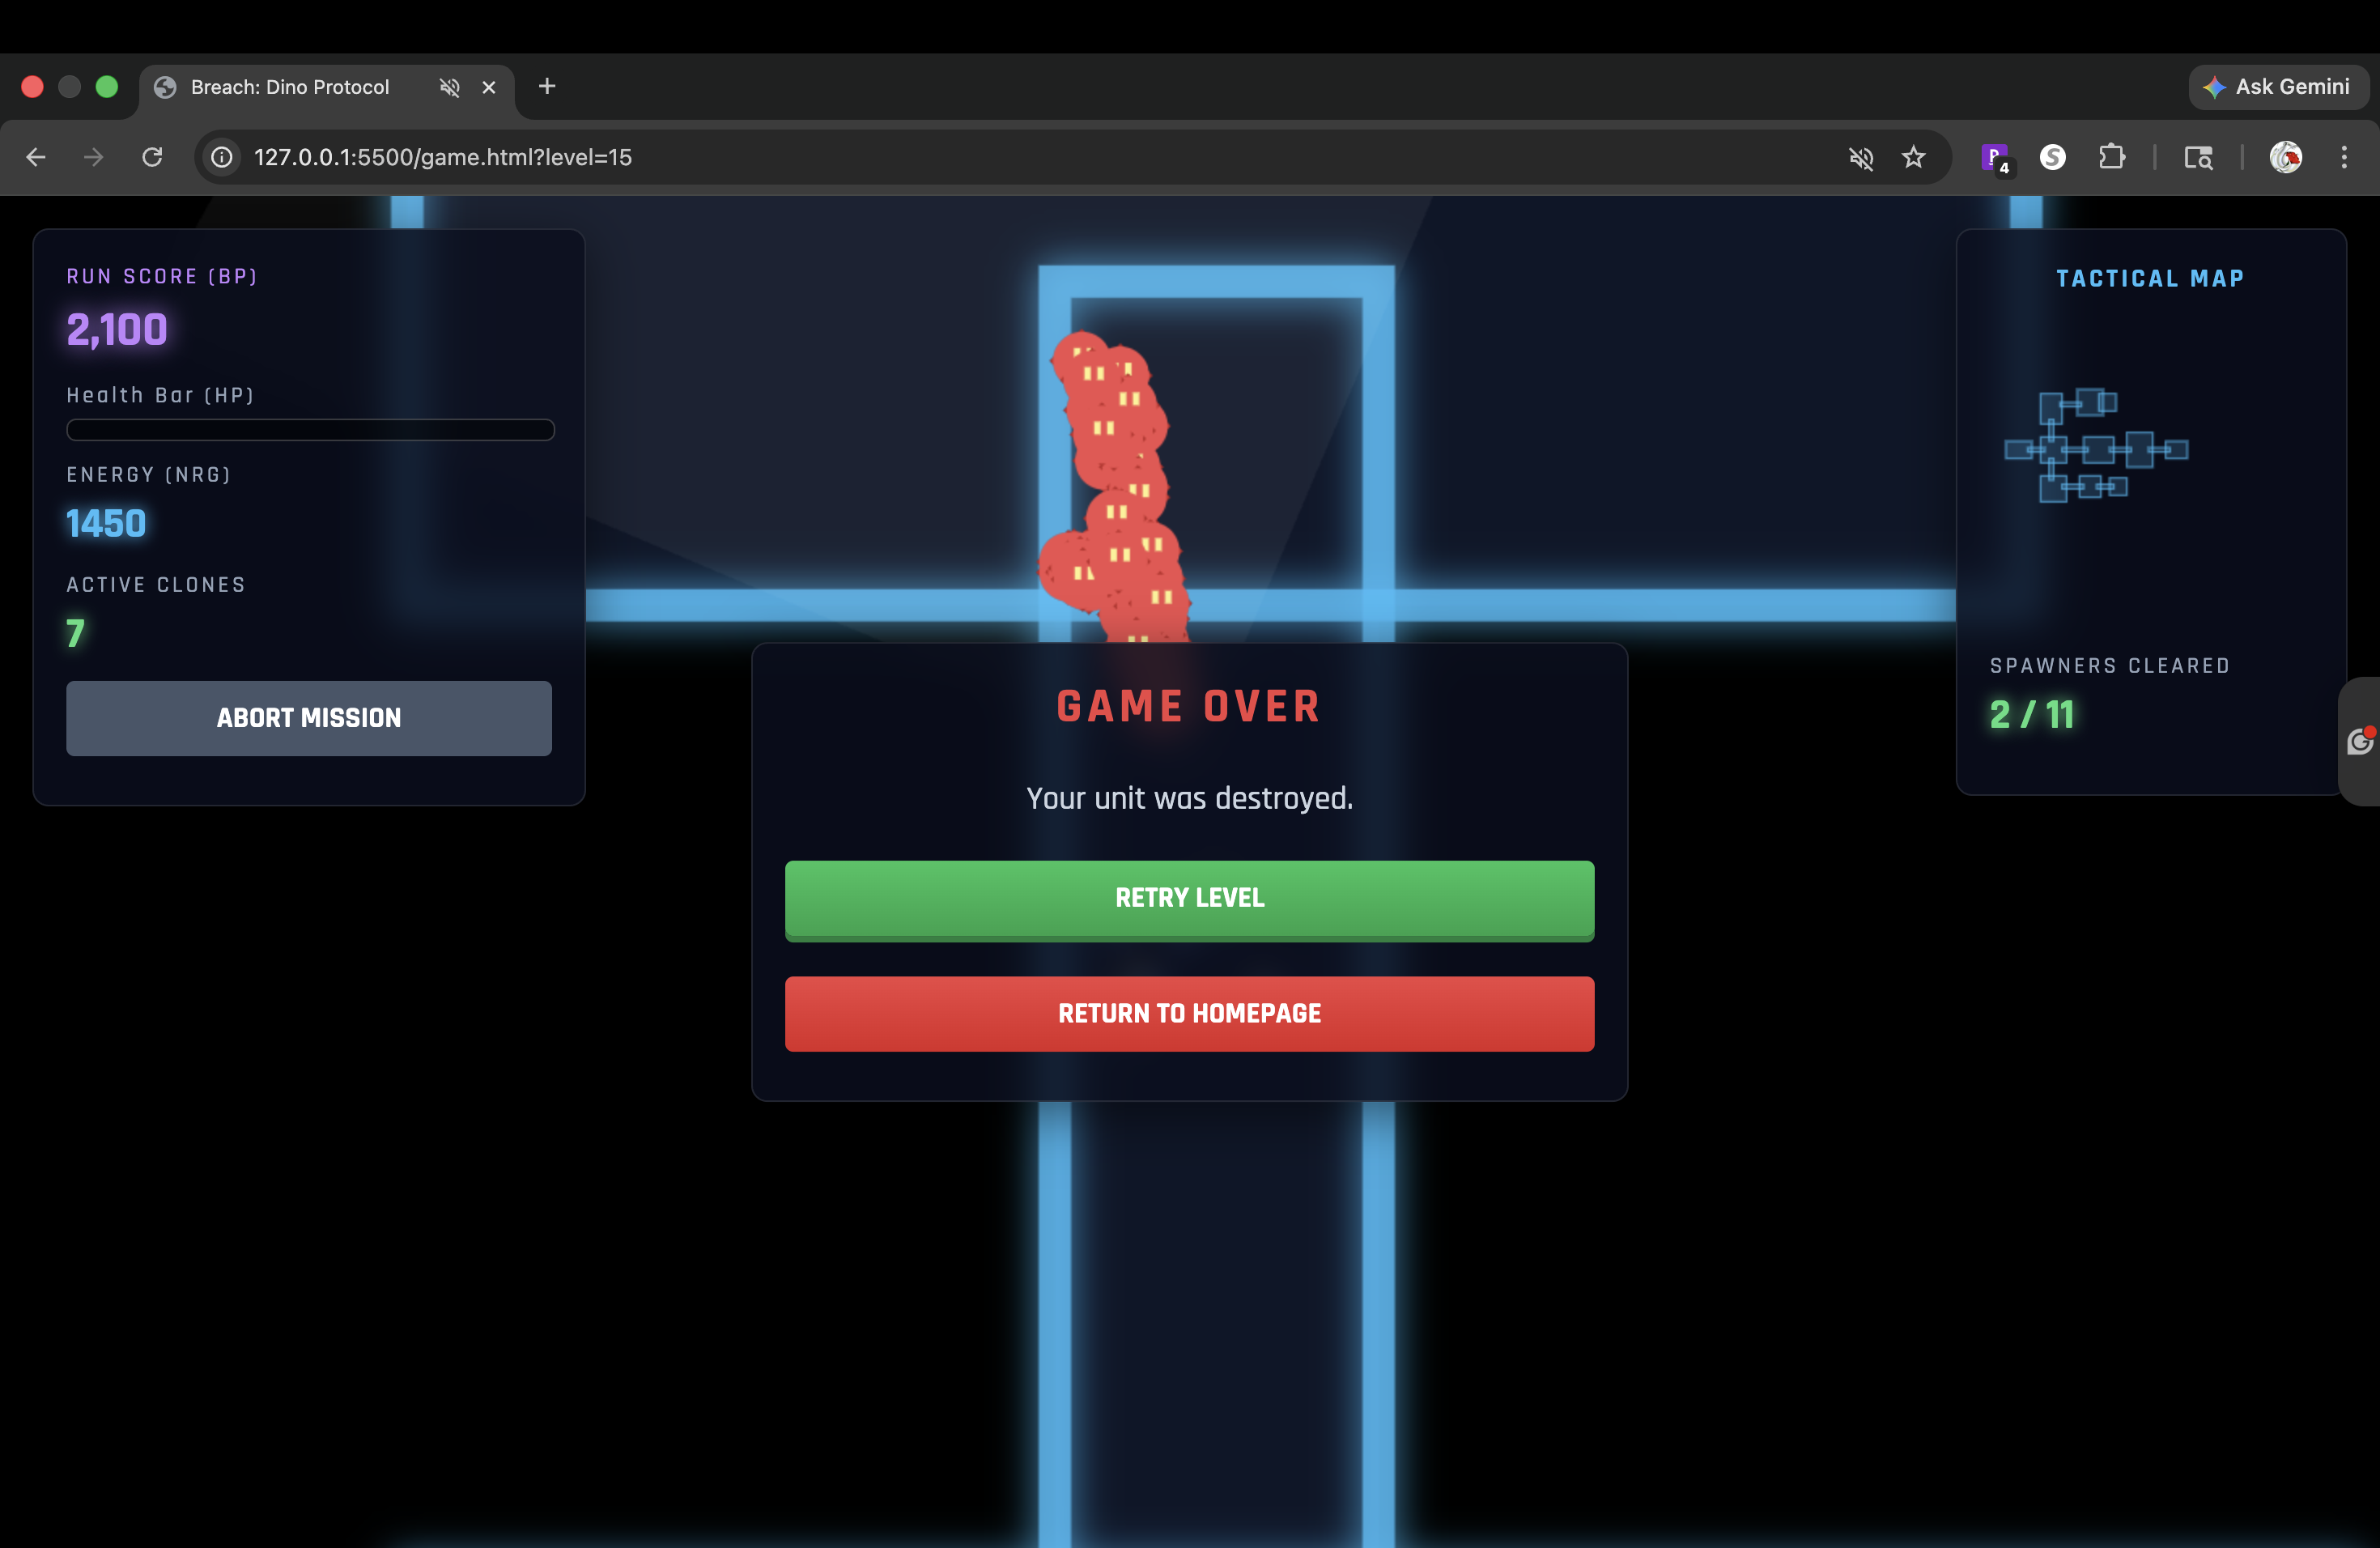The height and width of the screenshot is (1548, 2380).
Task: Click the site info icon
Action: pyautogui.click(x=222, y=157)
